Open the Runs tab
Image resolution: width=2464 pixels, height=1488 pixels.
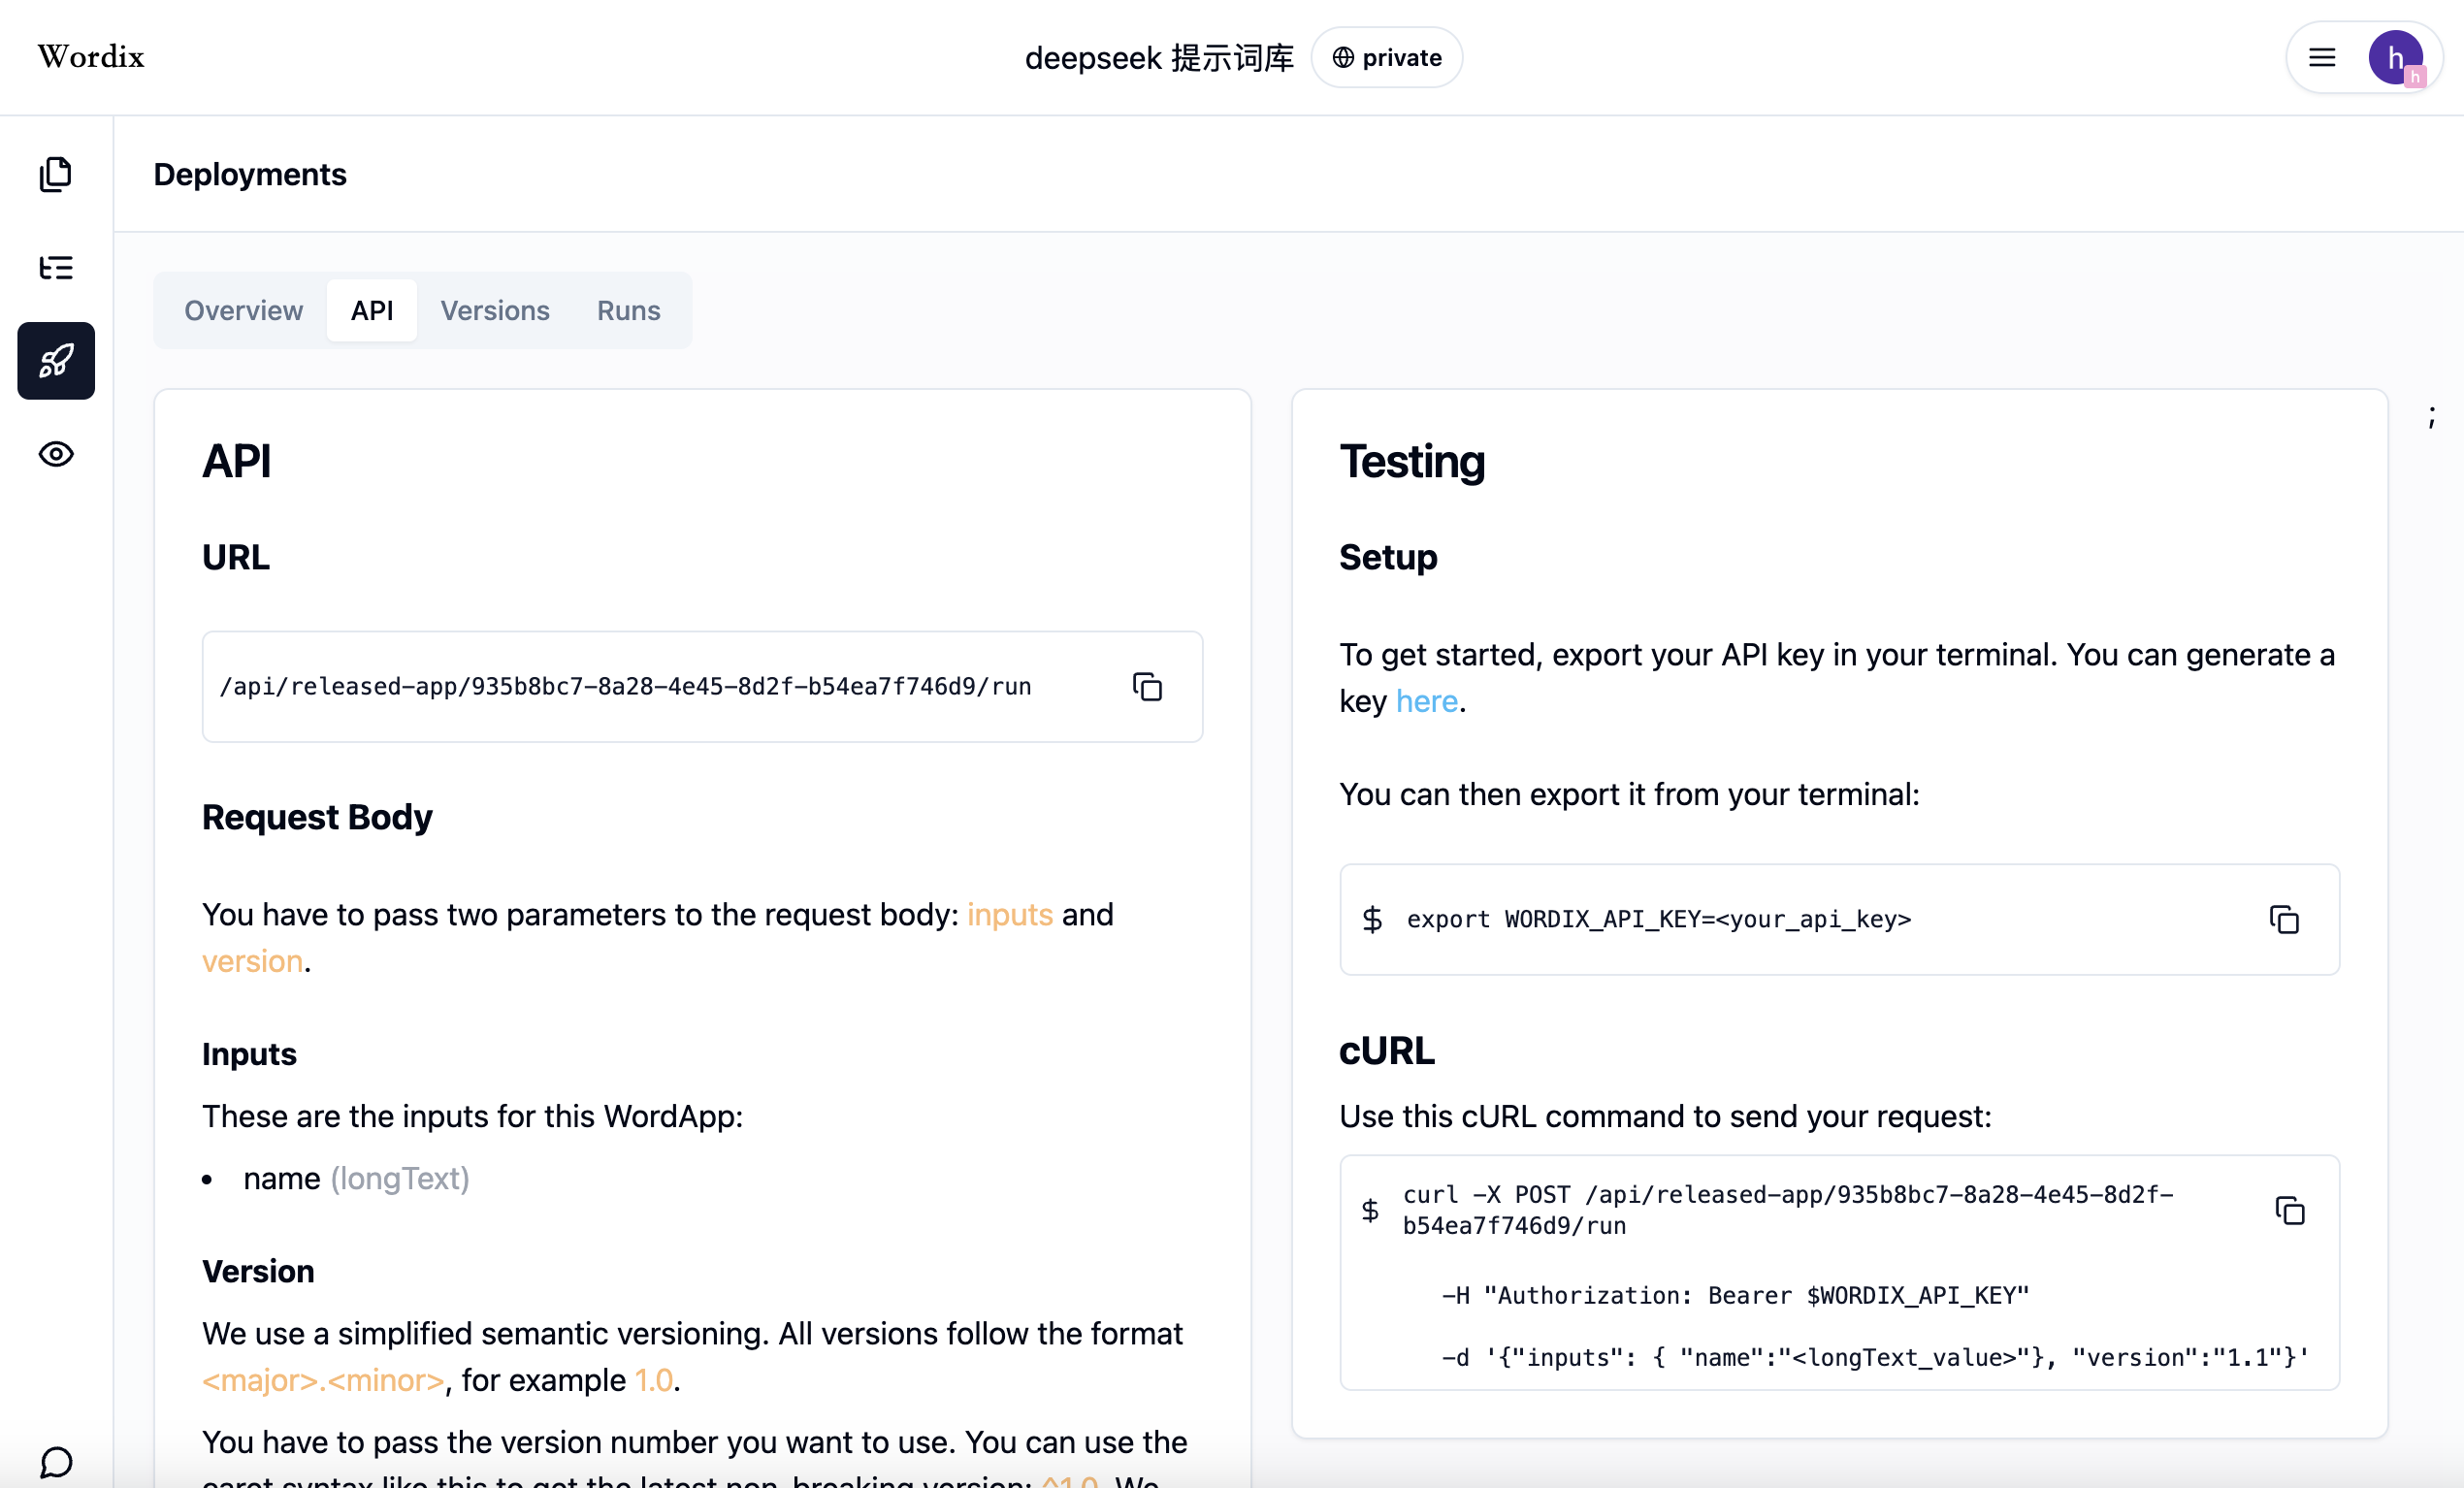[628, 311]
